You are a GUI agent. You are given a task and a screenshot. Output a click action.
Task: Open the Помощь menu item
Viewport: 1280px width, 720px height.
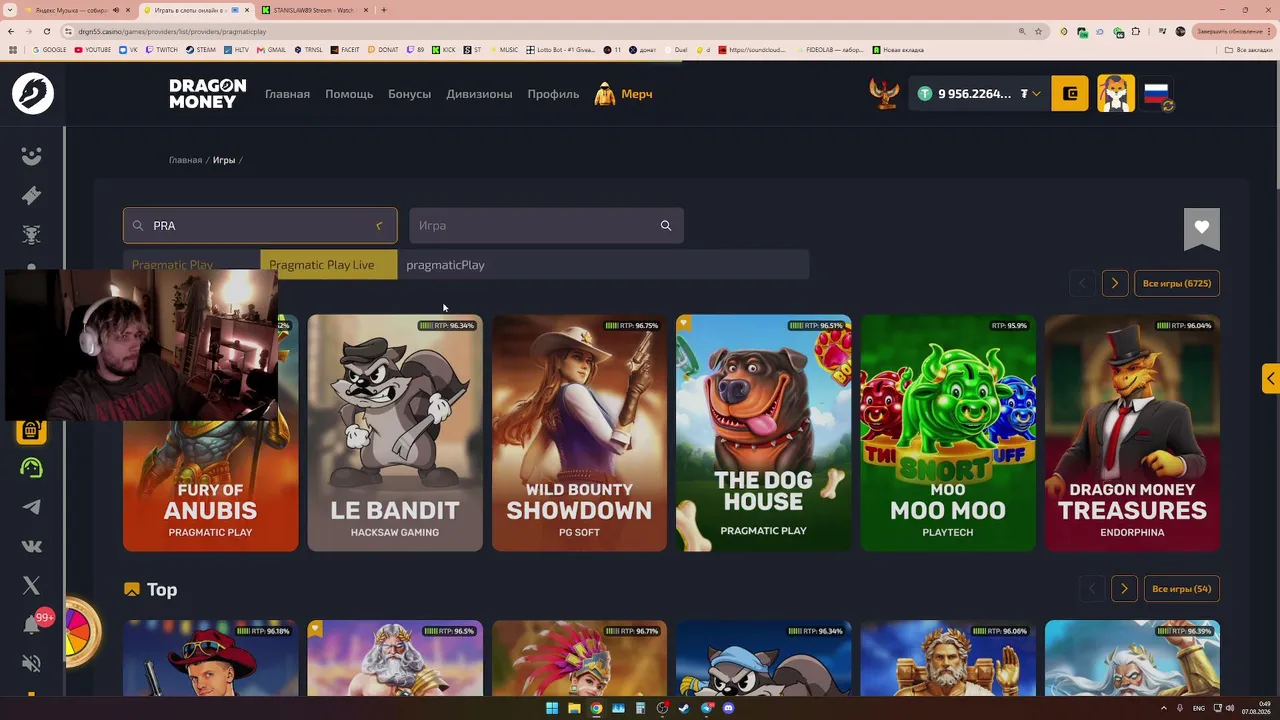(x=349, y=94)
